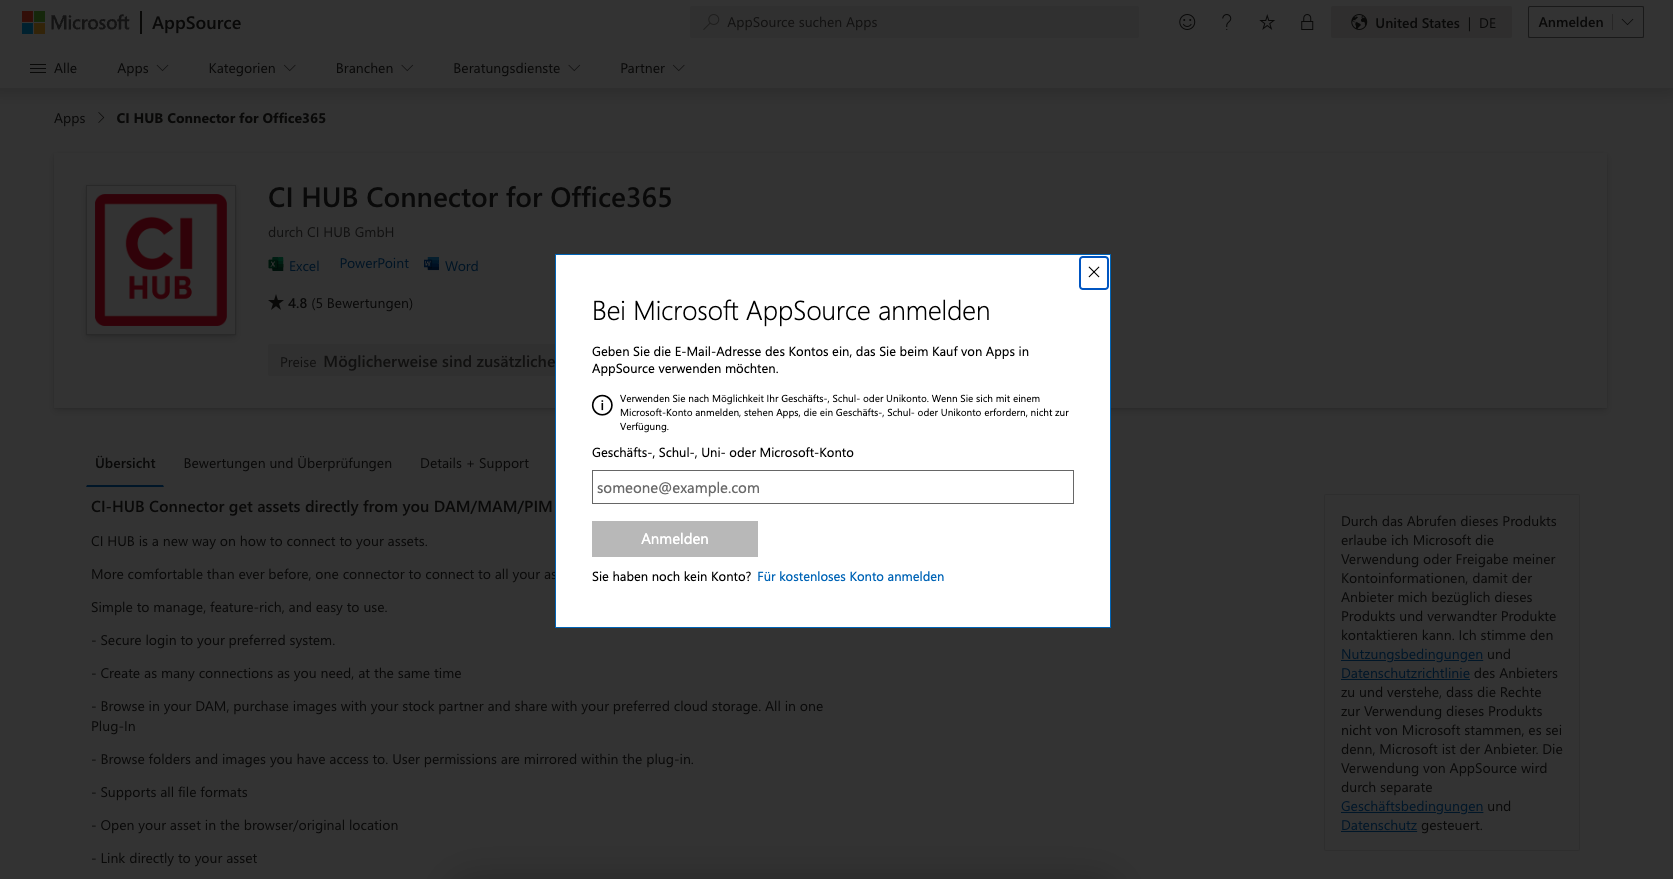
Task: Click the rating star icon
Action: [276, 302]
